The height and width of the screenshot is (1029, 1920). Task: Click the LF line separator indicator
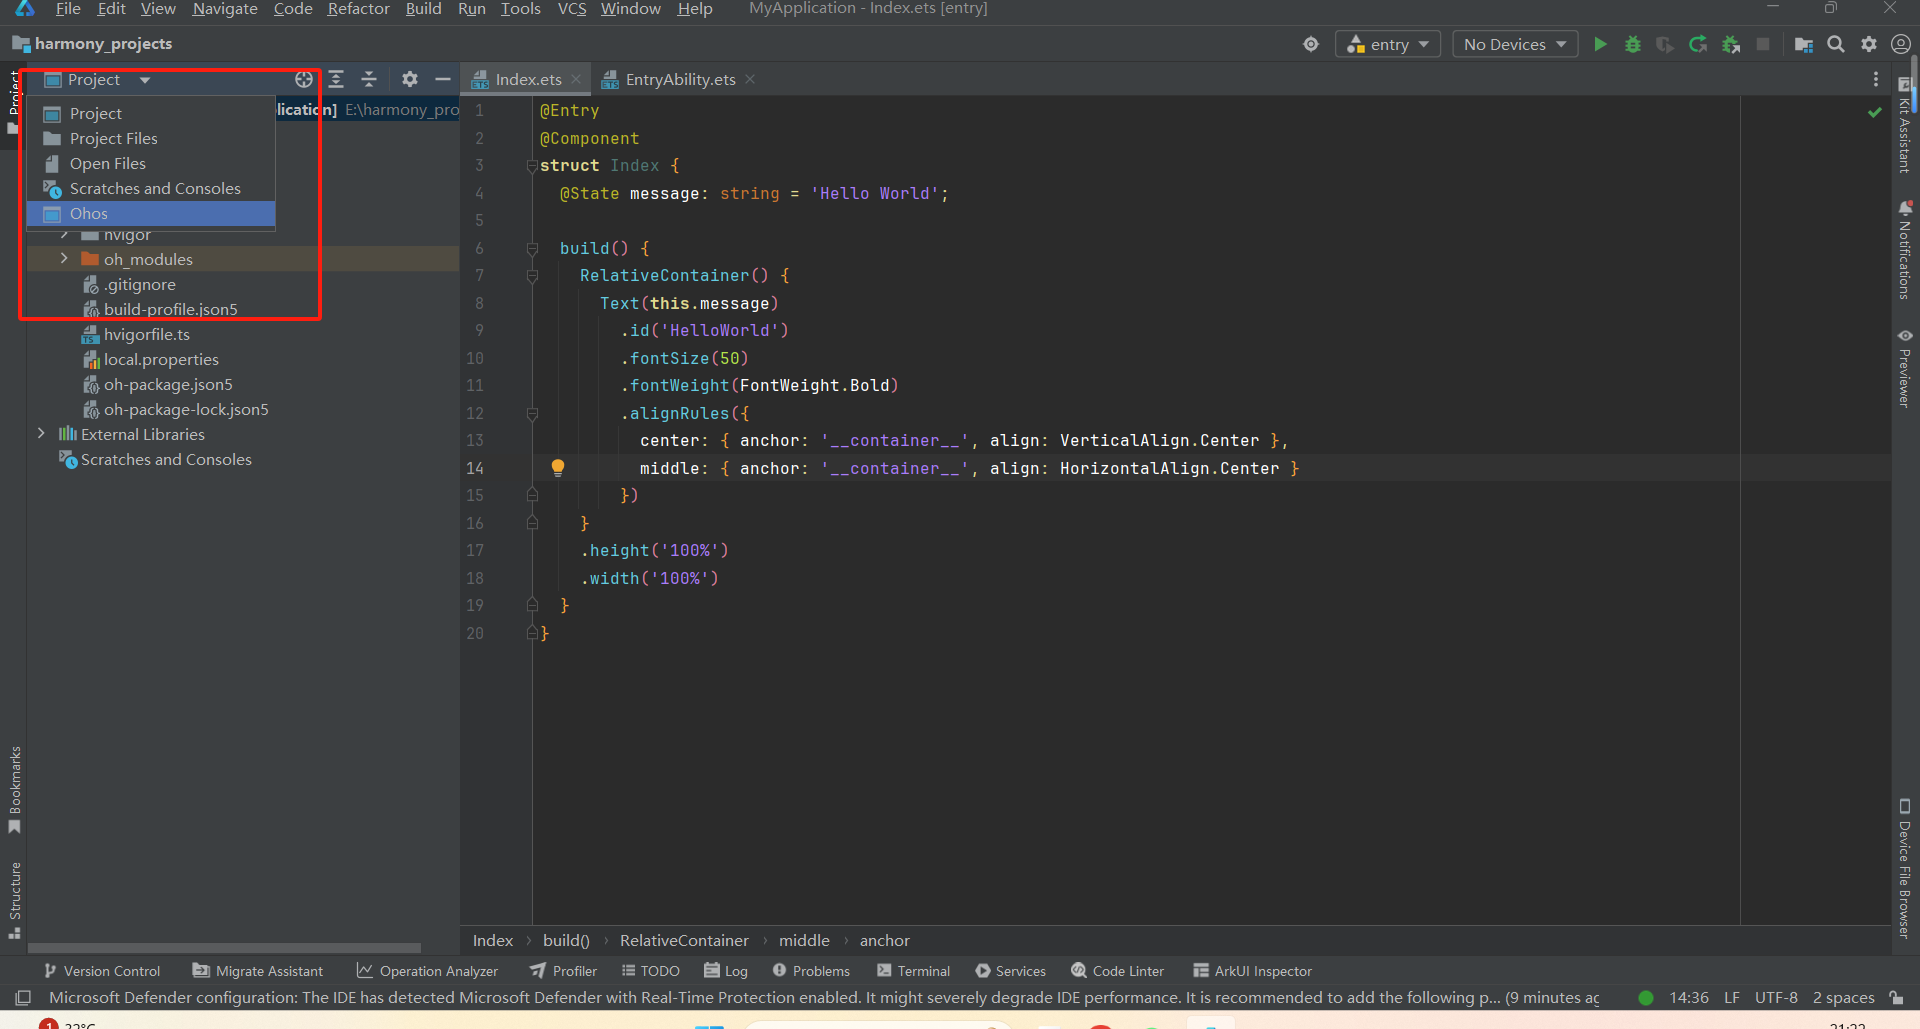[1732, 997]
